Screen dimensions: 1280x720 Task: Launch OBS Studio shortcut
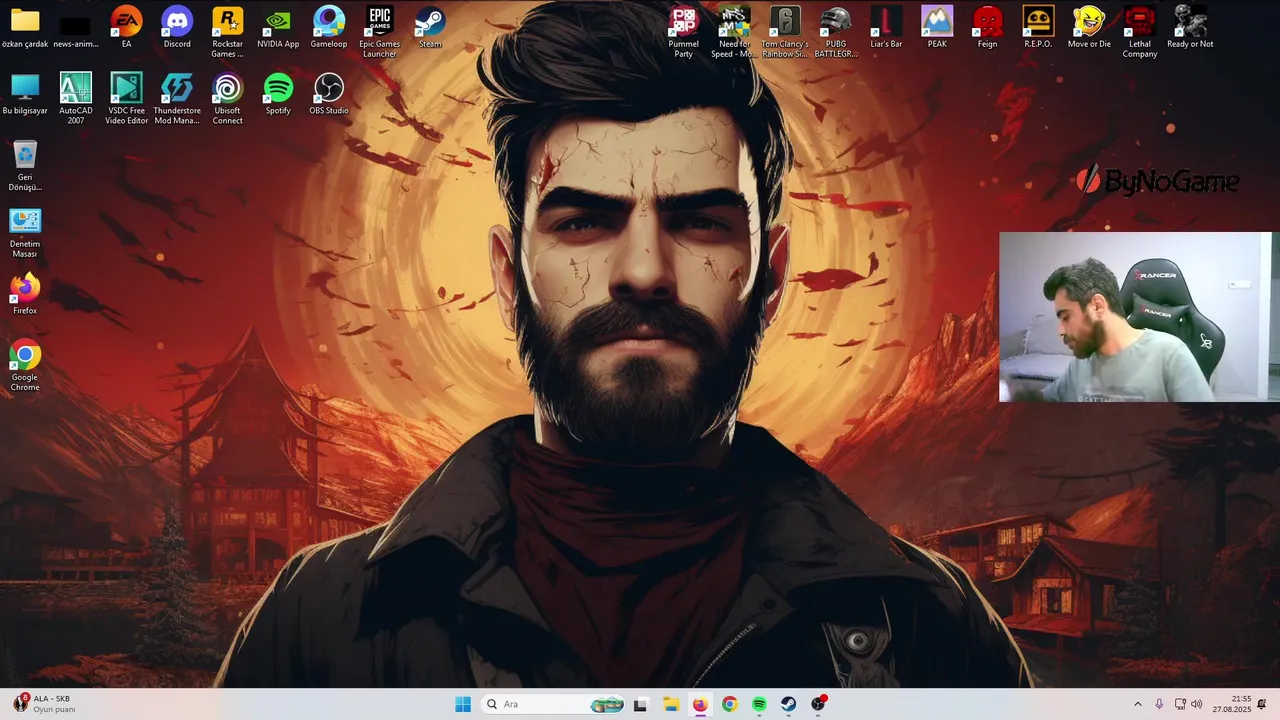329,95
